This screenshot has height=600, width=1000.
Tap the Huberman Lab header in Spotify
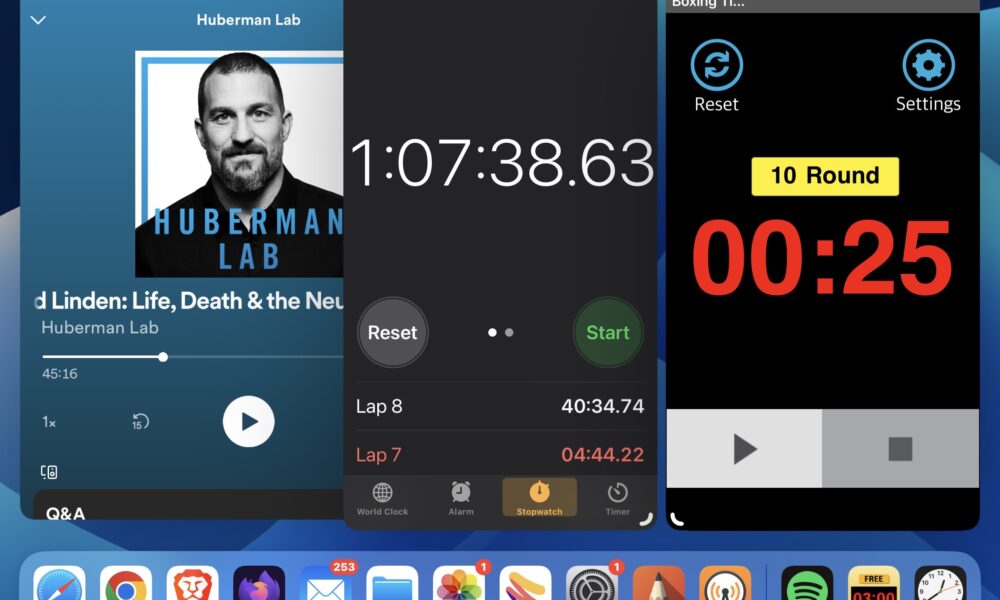[x=248, y=20]
